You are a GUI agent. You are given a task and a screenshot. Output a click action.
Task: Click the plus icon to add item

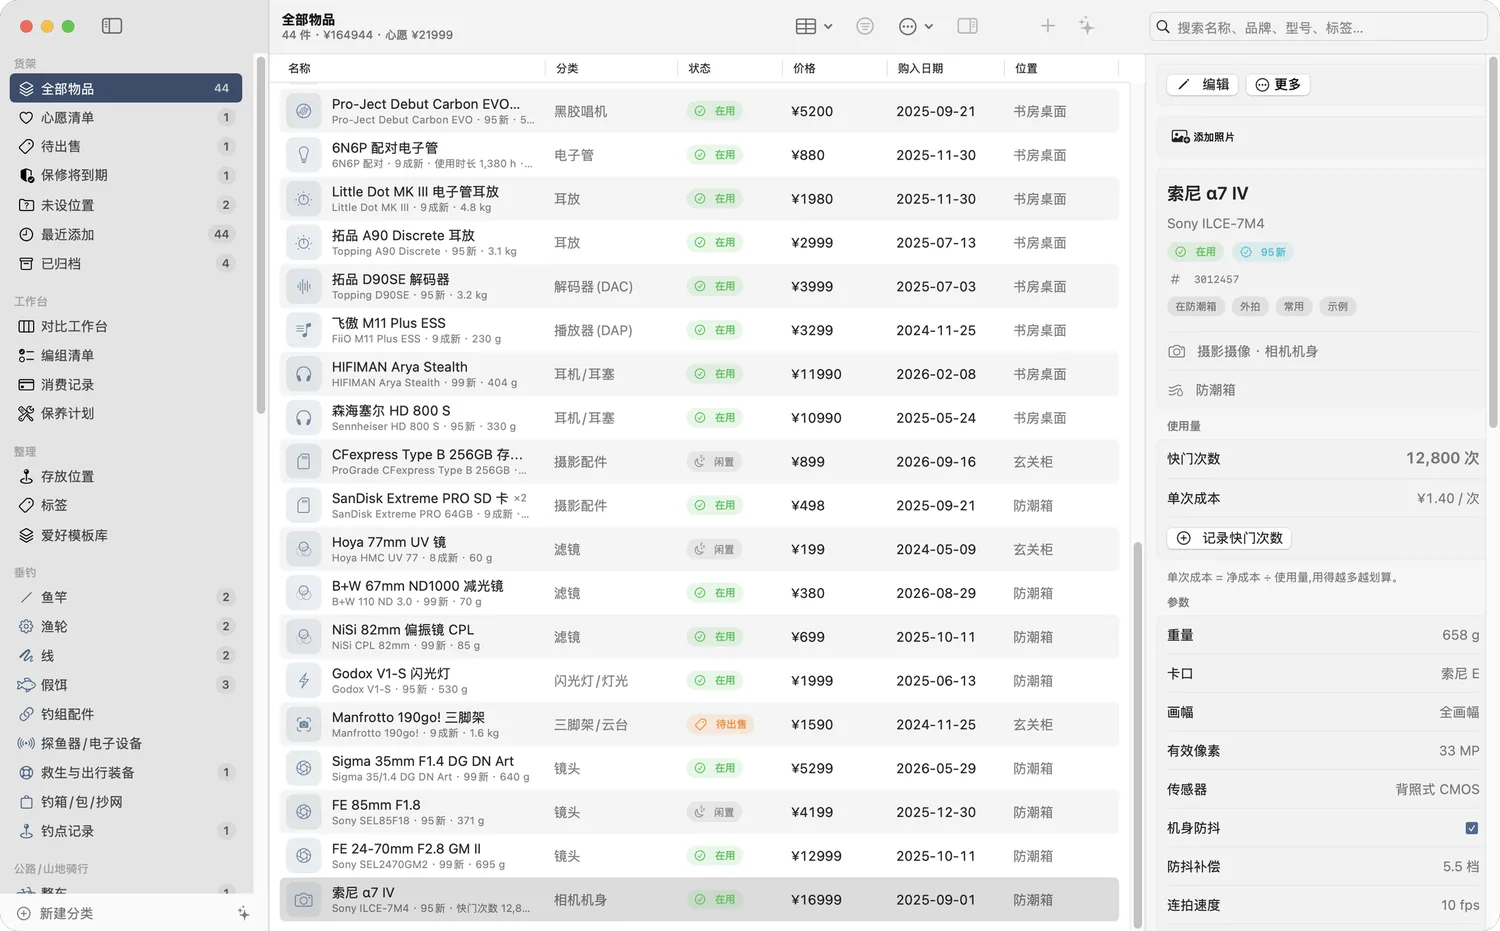[1047, 26]
